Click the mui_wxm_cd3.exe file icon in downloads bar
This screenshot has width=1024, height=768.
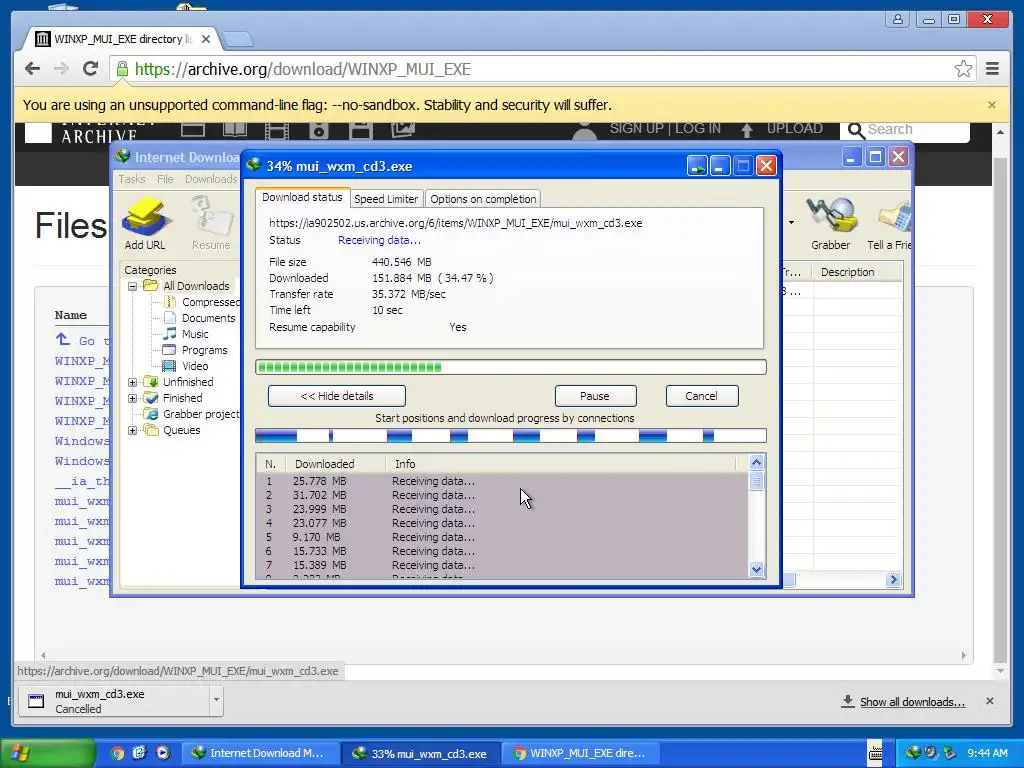coord(36,701)
